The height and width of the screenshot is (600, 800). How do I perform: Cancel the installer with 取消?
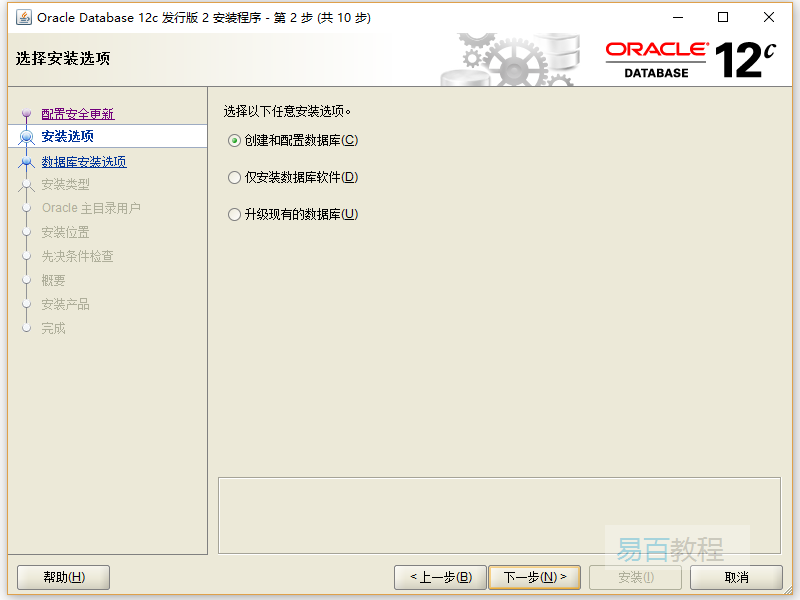[736, 577]
